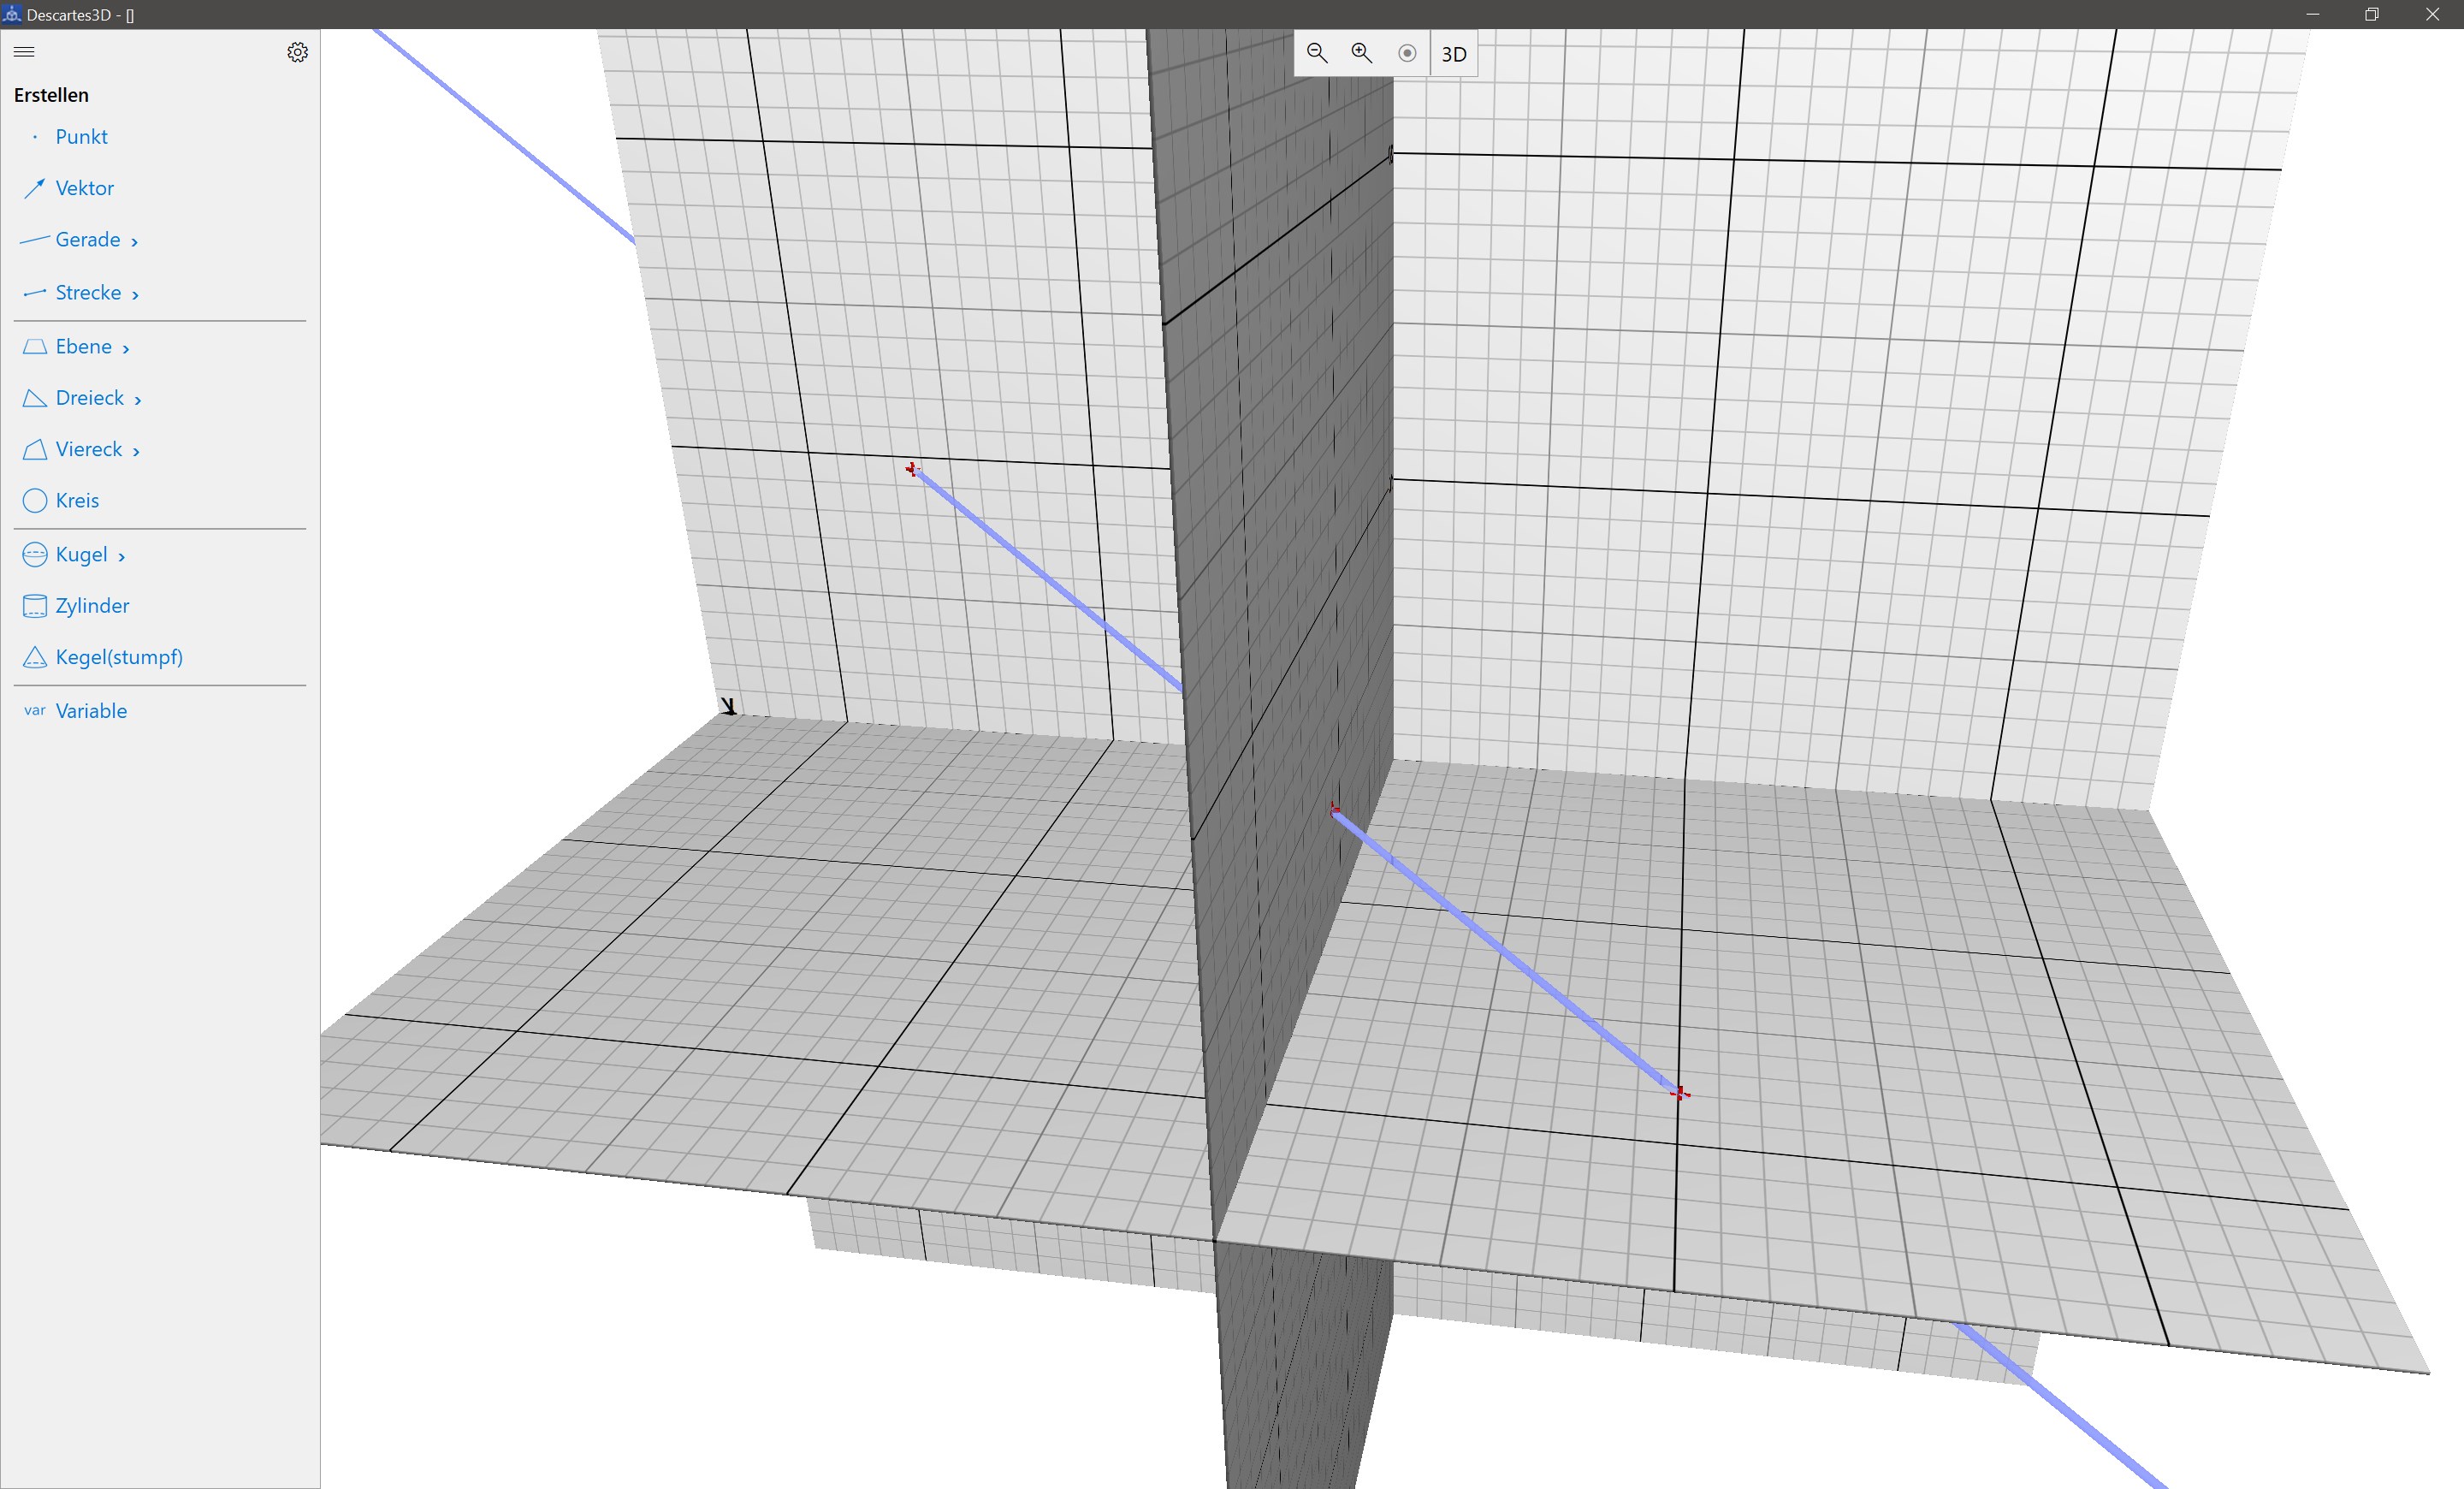2464x1489 pixels.
Task: Choose Zylinder from the create list
Action: click(92, 606)
